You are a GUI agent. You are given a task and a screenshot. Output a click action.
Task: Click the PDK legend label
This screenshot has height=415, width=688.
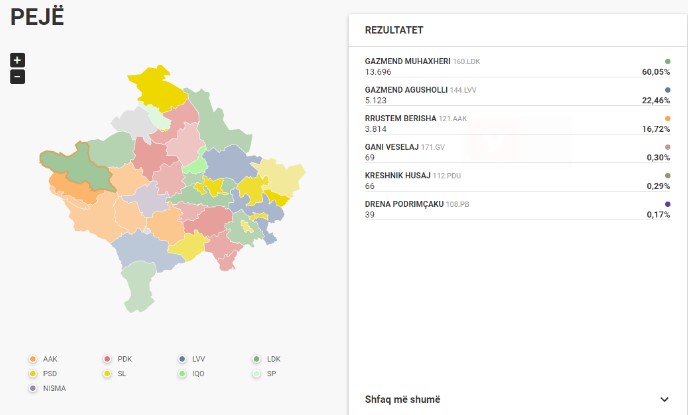click(125, 359)
